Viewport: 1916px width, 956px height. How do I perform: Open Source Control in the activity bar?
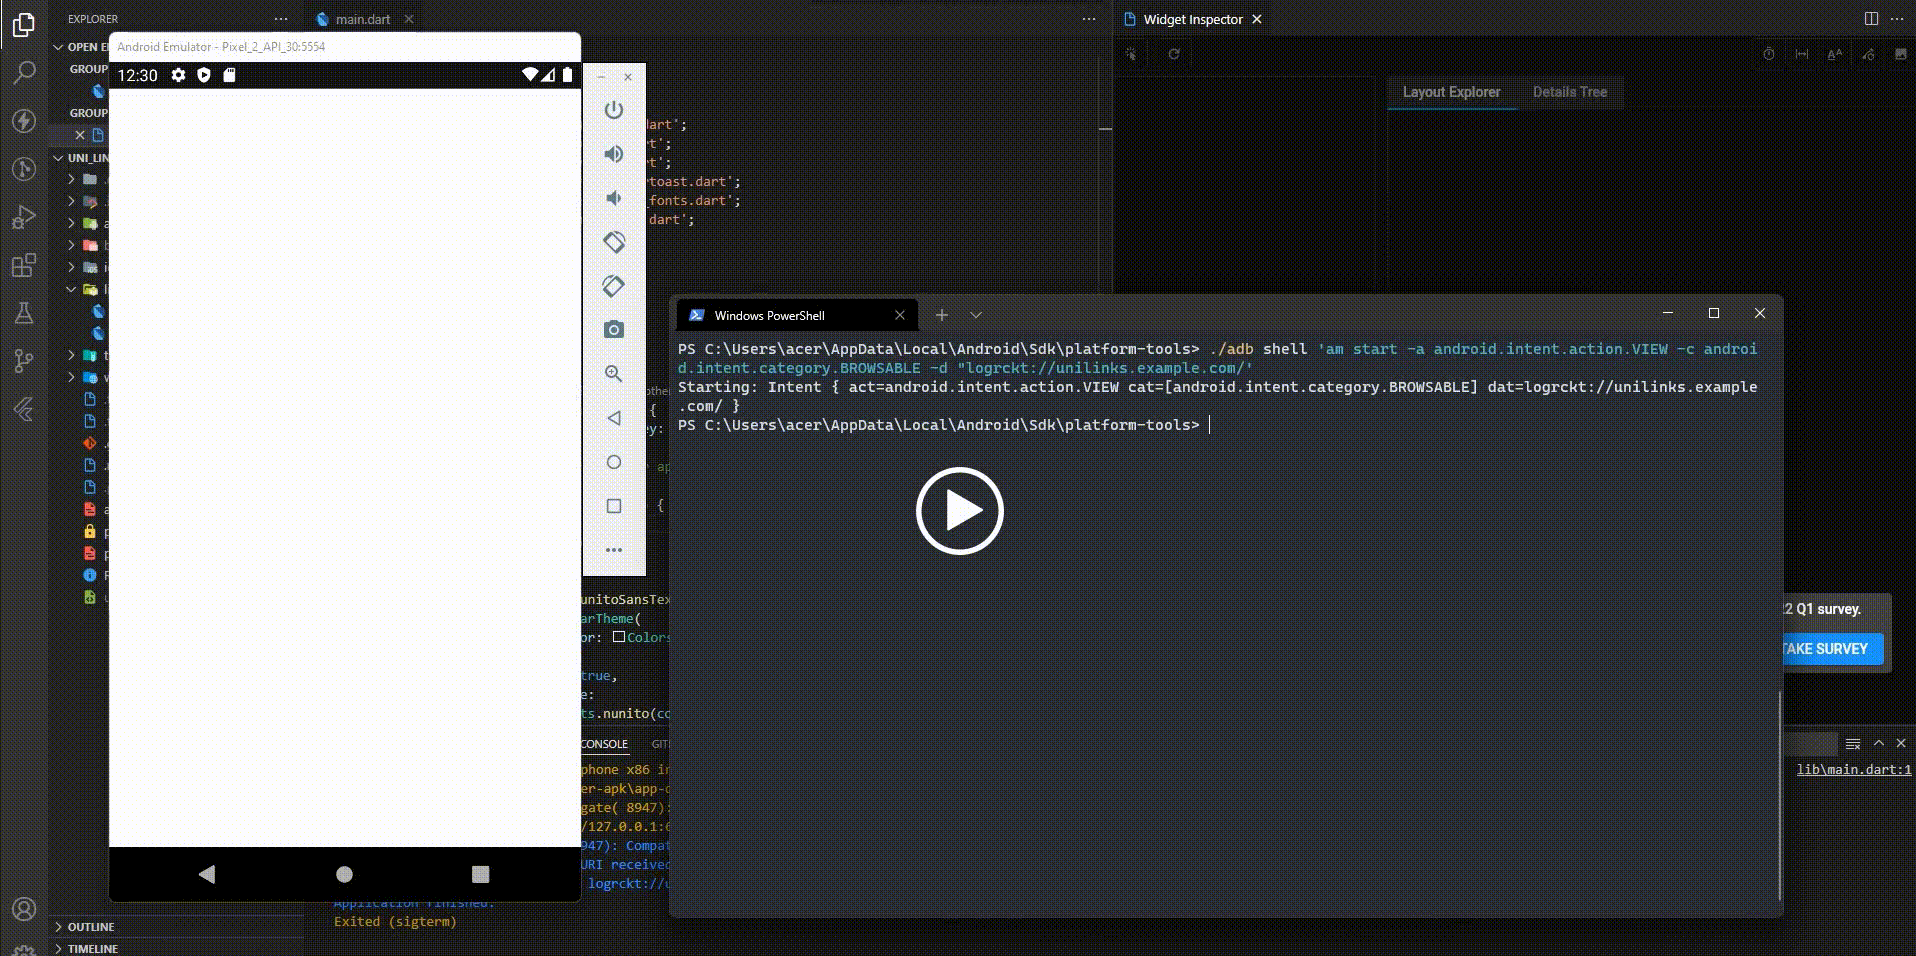coord(24,360)
